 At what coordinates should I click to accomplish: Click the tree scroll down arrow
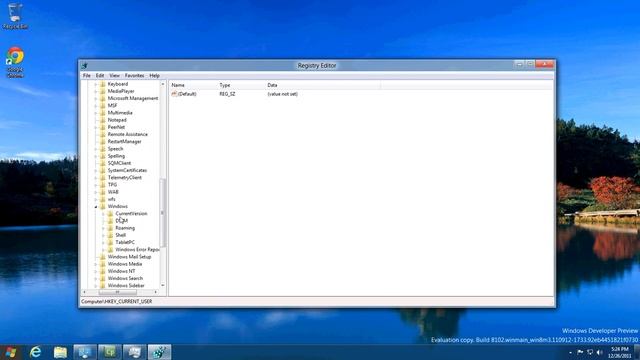point(163,286)
